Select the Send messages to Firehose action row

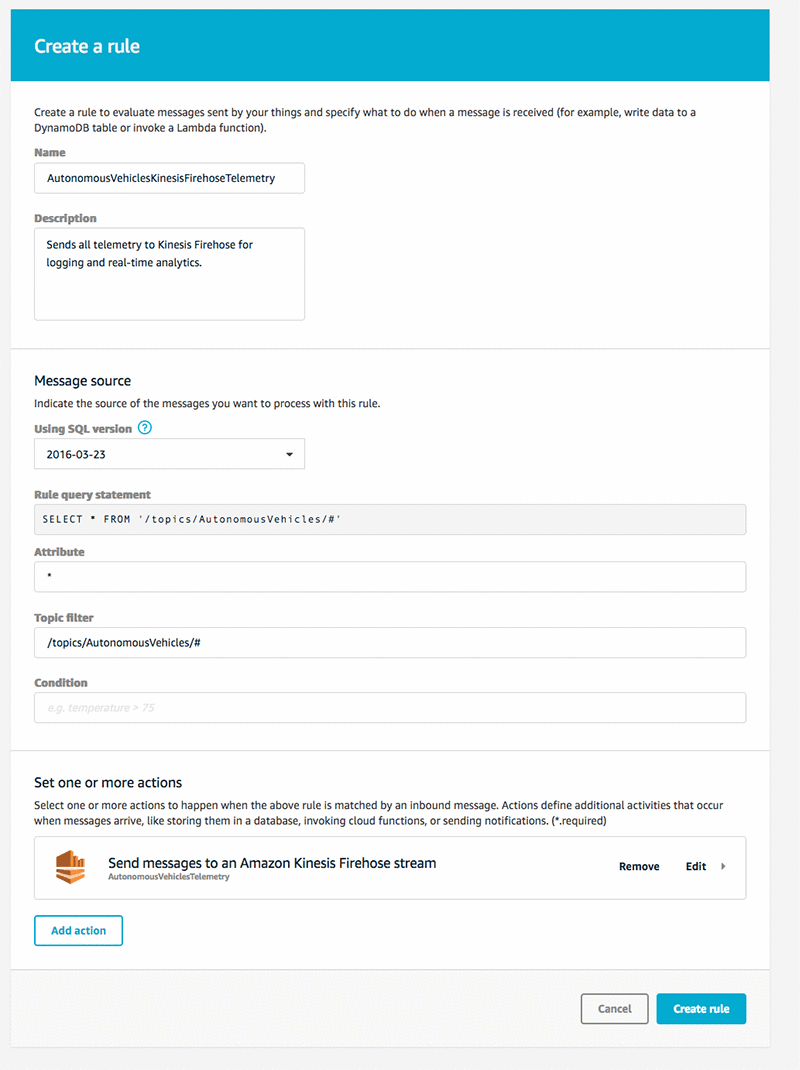click(x=390, y=868)
